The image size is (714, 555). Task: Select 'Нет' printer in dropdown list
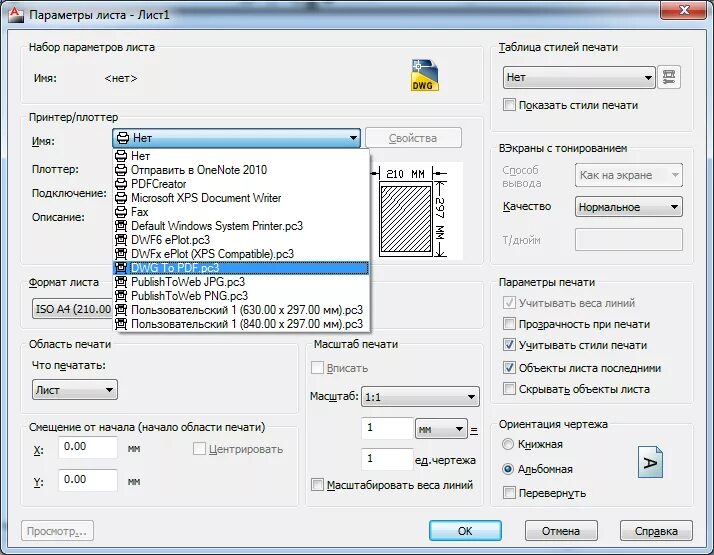coord(241,156)
